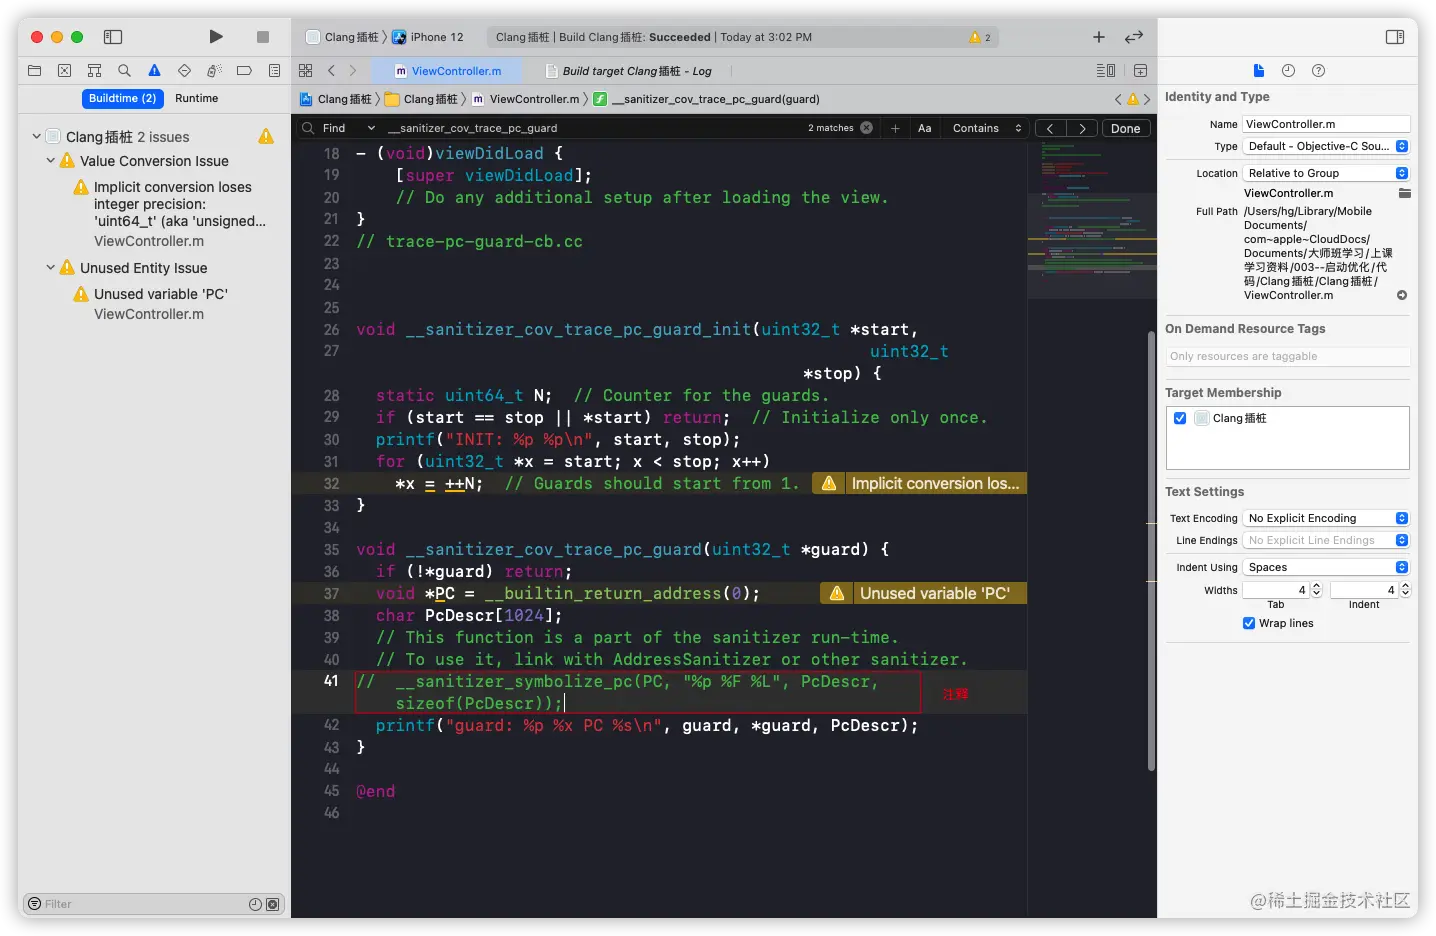Jump to previous issue in jump bar
The height and width of the screenshot is (936, 1436).
point(1118,99)
